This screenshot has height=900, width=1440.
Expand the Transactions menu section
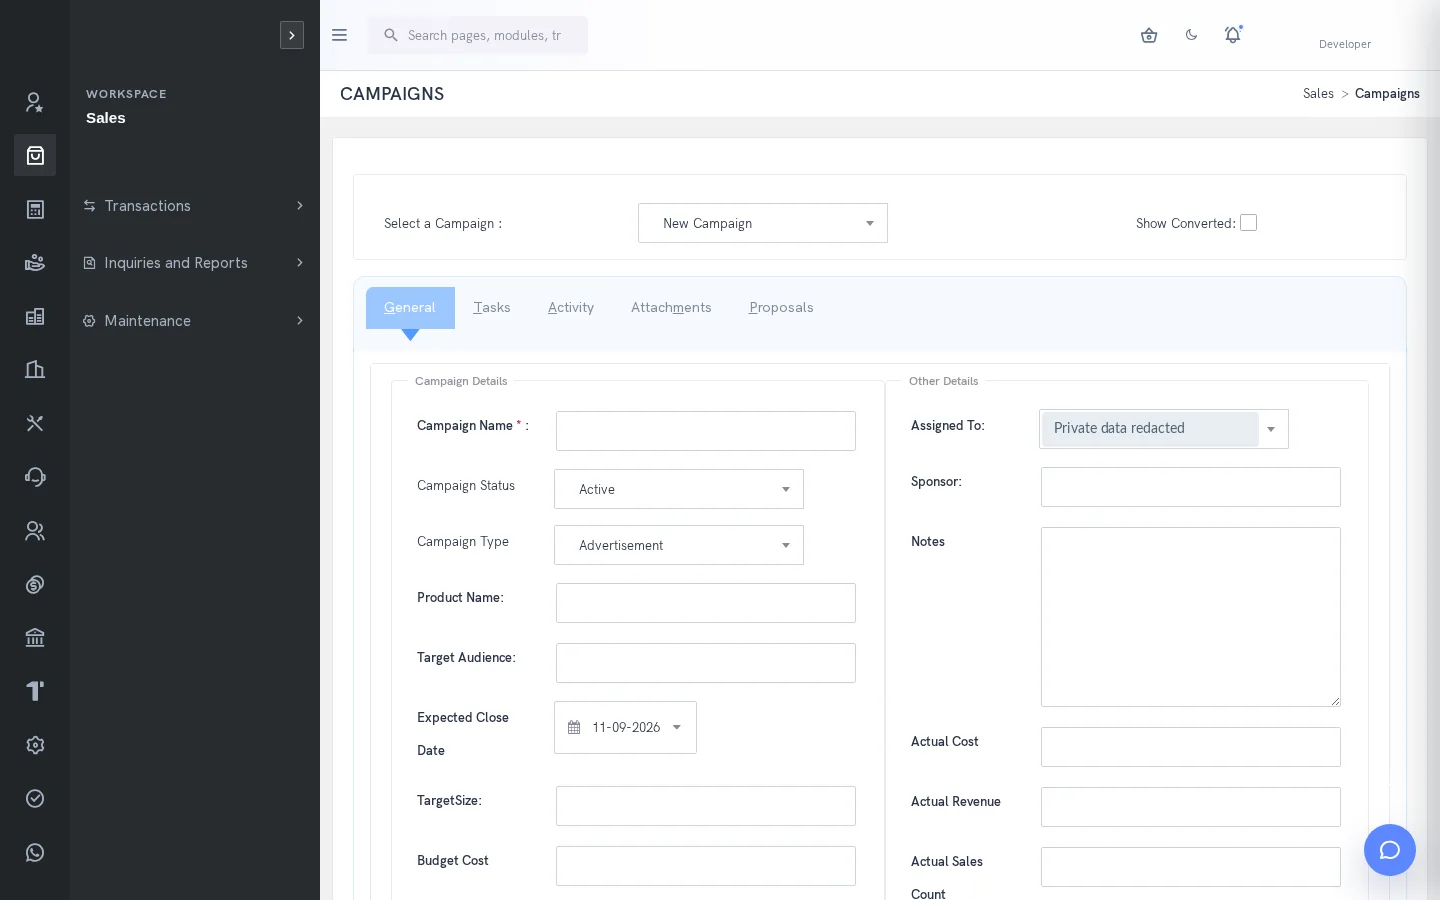195,206
